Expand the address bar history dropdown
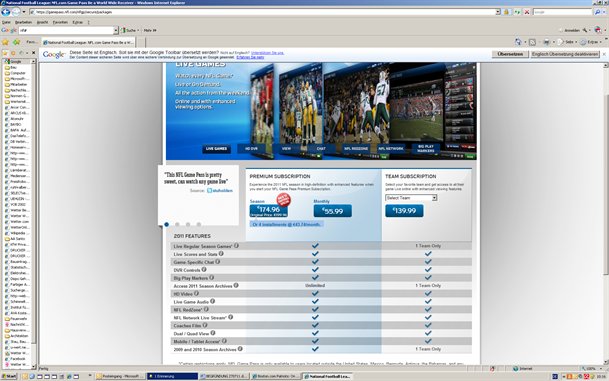 click(x=498, y=12)
